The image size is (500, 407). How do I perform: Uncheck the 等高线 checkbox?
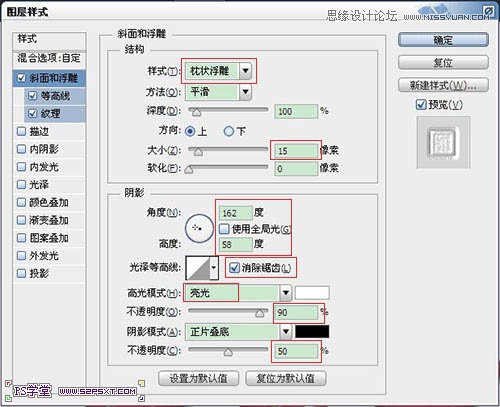(x=32, y=96)
